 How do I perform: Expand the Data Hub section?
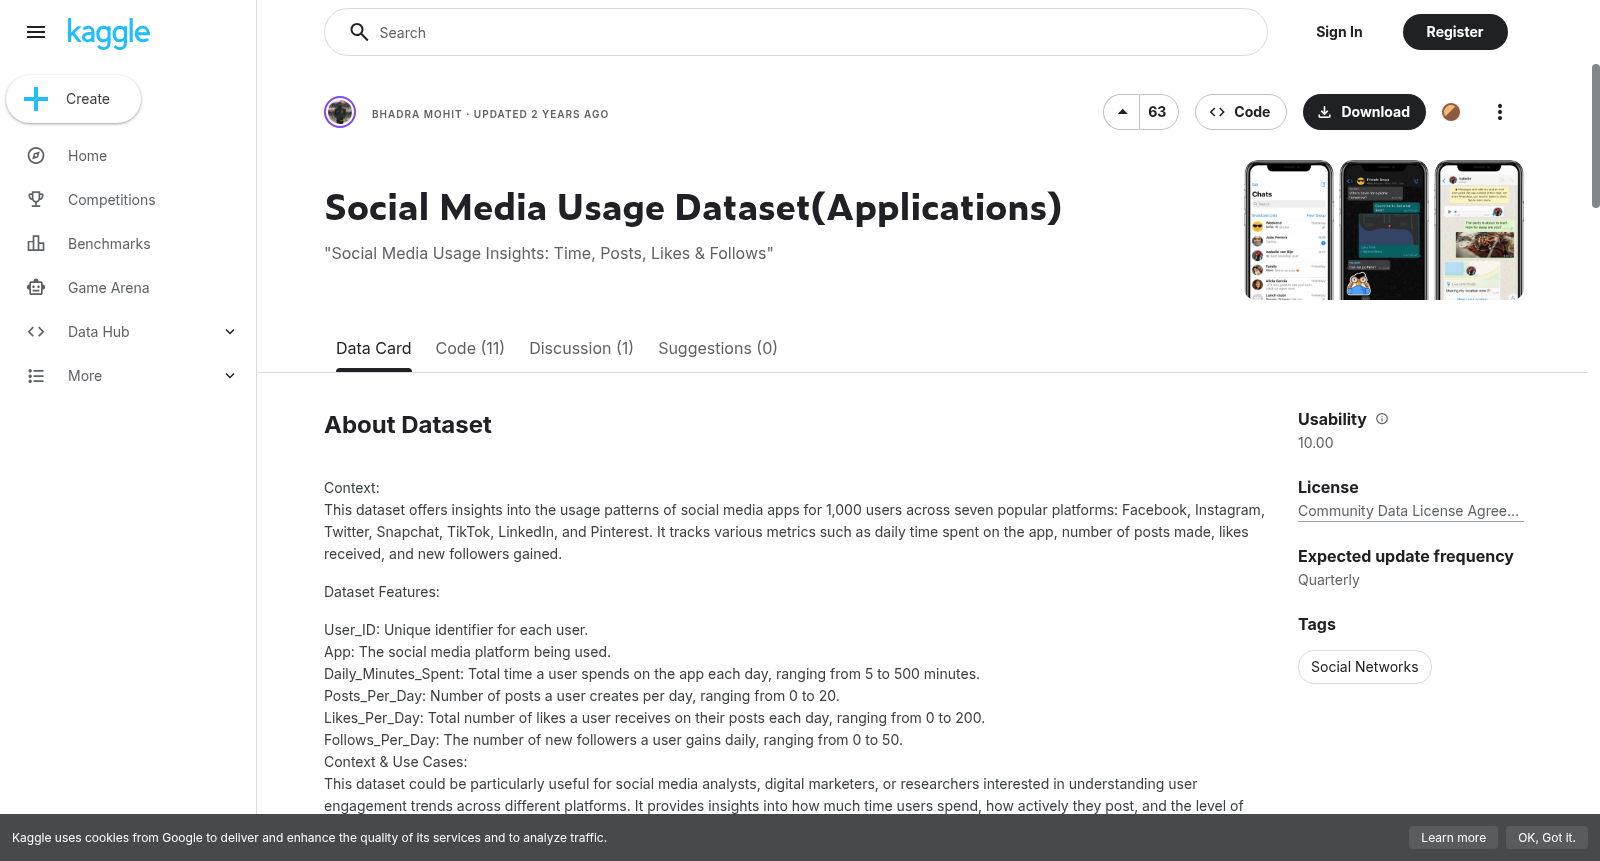coord(230,332)
